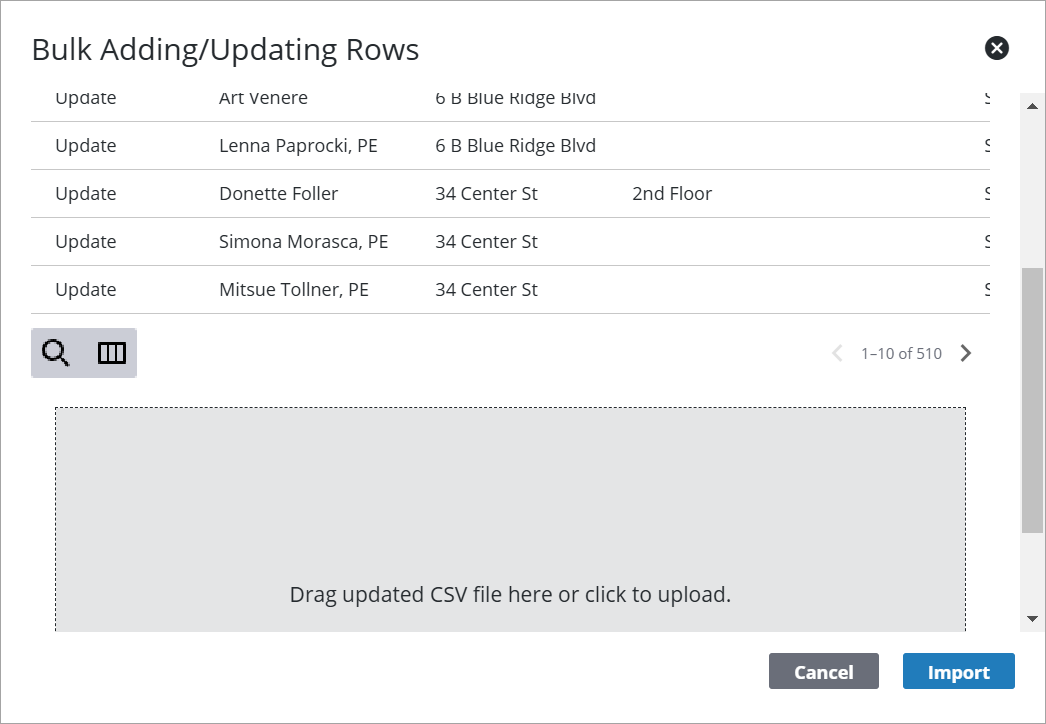Select the Simona Morasca, PE name cell

click(x=303, y=242)
